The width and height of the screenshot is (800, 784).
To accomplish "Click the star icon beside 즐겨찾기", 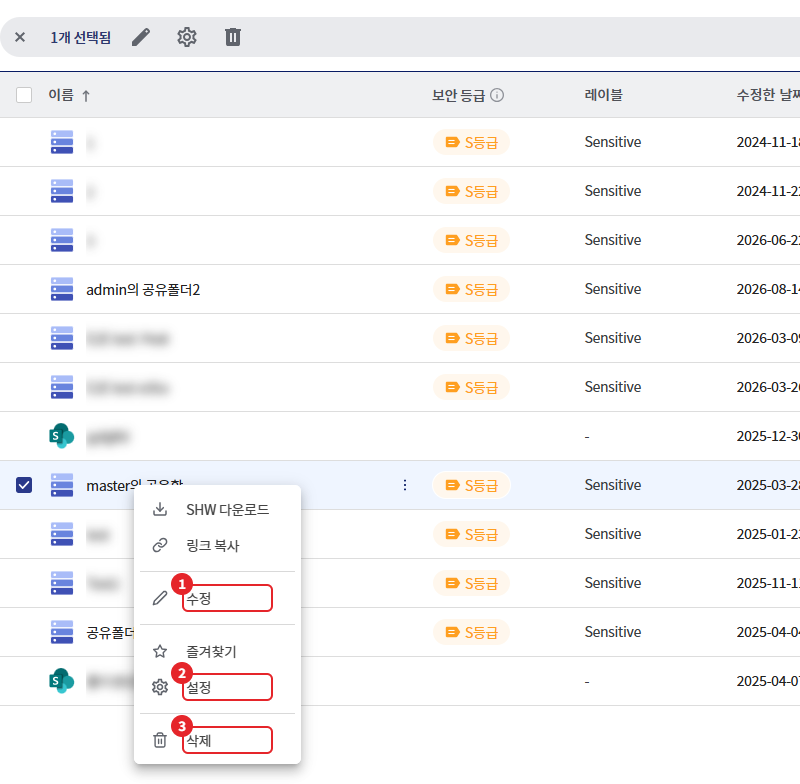I will click(160, 651).
